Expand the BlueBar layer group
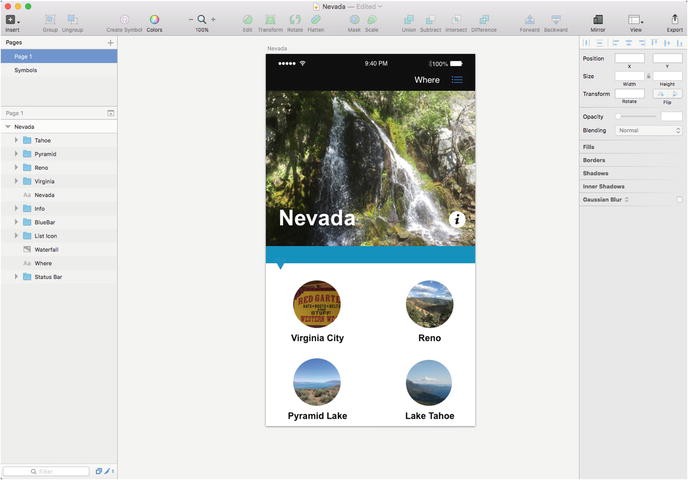Image resolution: width=688 pixels, height=480 pixels. (x=16, y=222)
